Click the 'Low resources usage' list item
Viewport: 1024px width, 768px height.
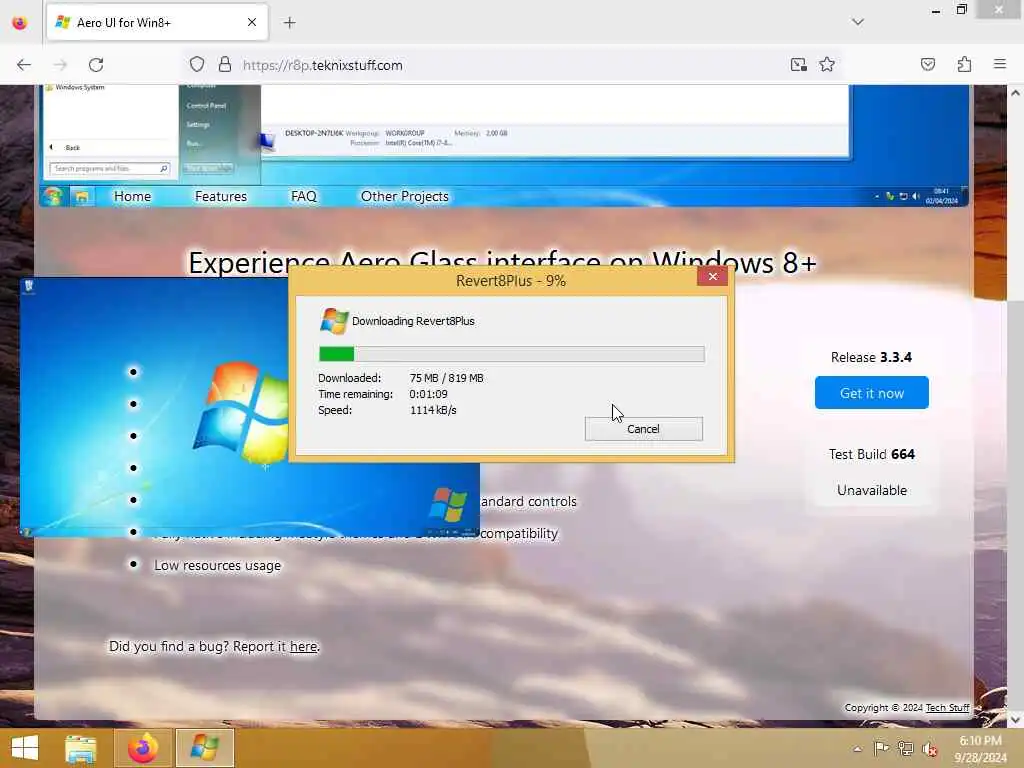tap(217, 566)
